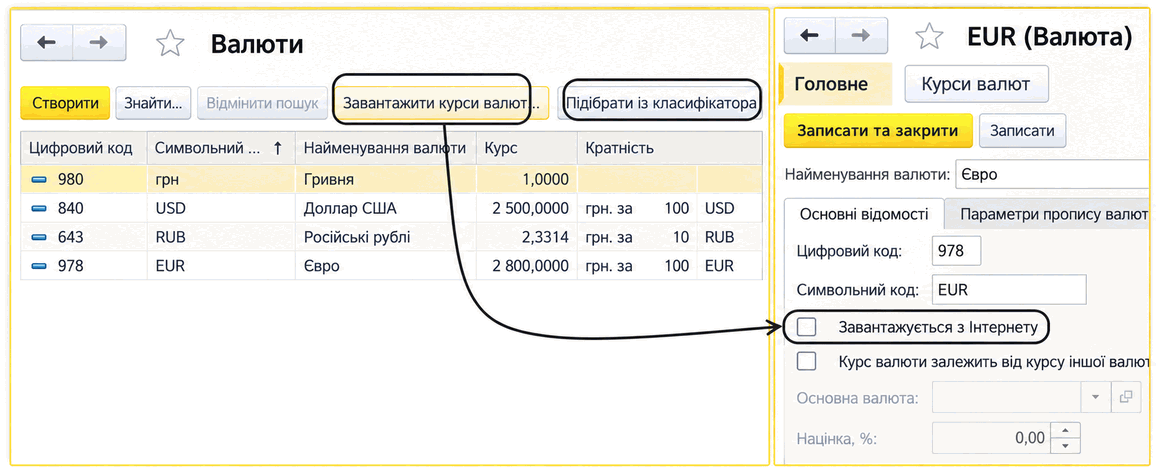
Task: Select the EUR symbol code cell
Action: [x=220, y=266]
